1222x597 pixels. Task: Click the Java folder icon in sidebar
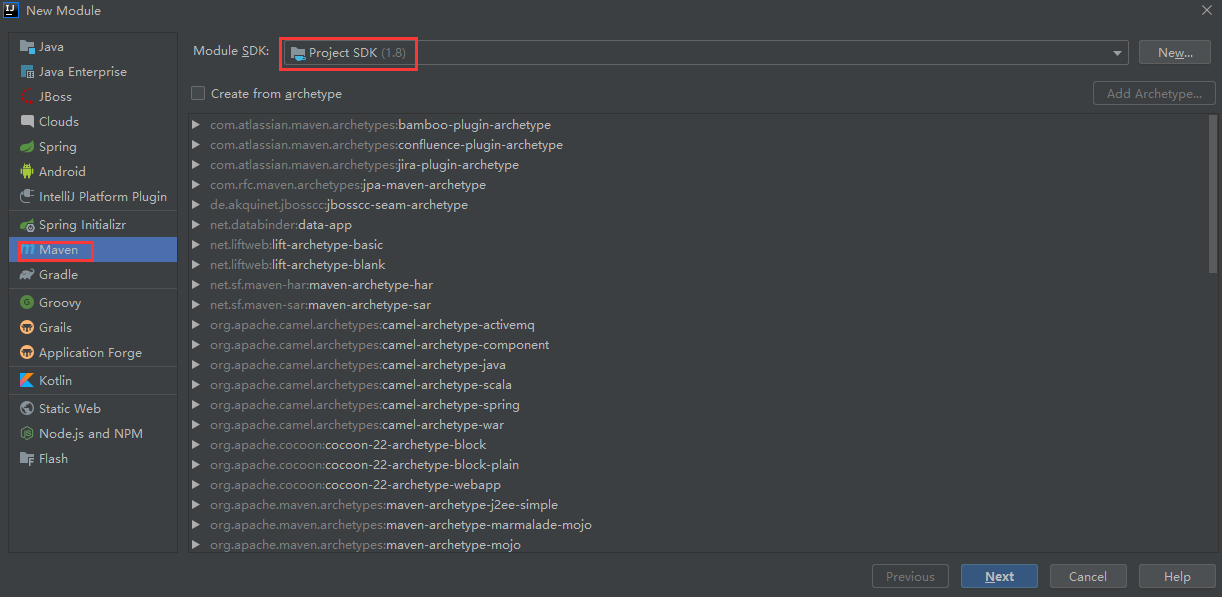tap(27, 47)
